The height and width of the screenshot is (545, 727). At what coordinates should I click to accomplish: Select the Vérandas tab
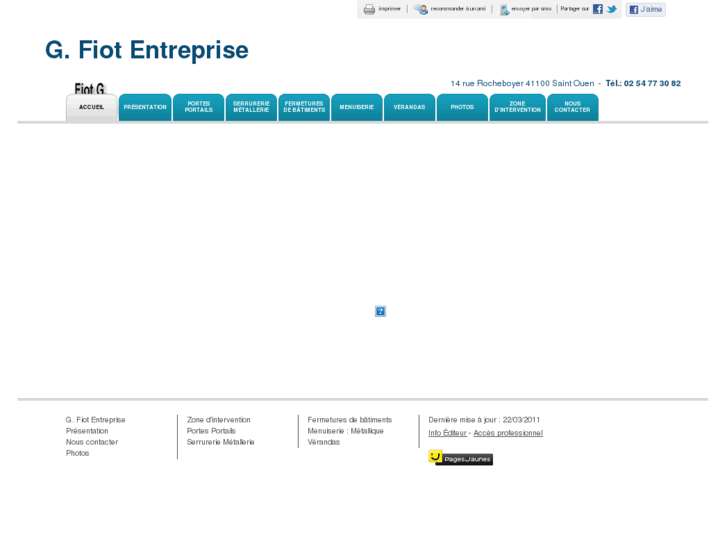(x=409, y=108)
